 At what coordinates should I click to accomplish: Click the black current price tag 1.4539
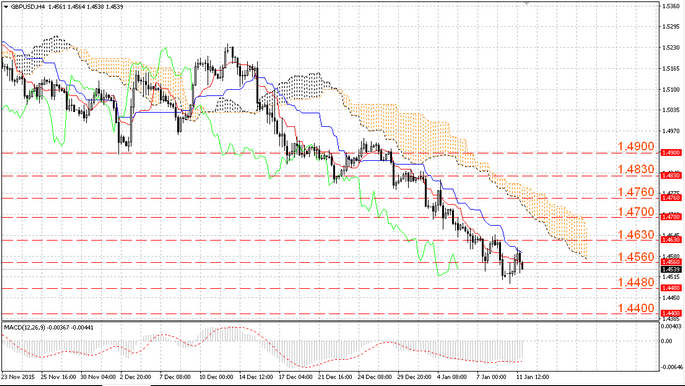click(x=671, y=269)
